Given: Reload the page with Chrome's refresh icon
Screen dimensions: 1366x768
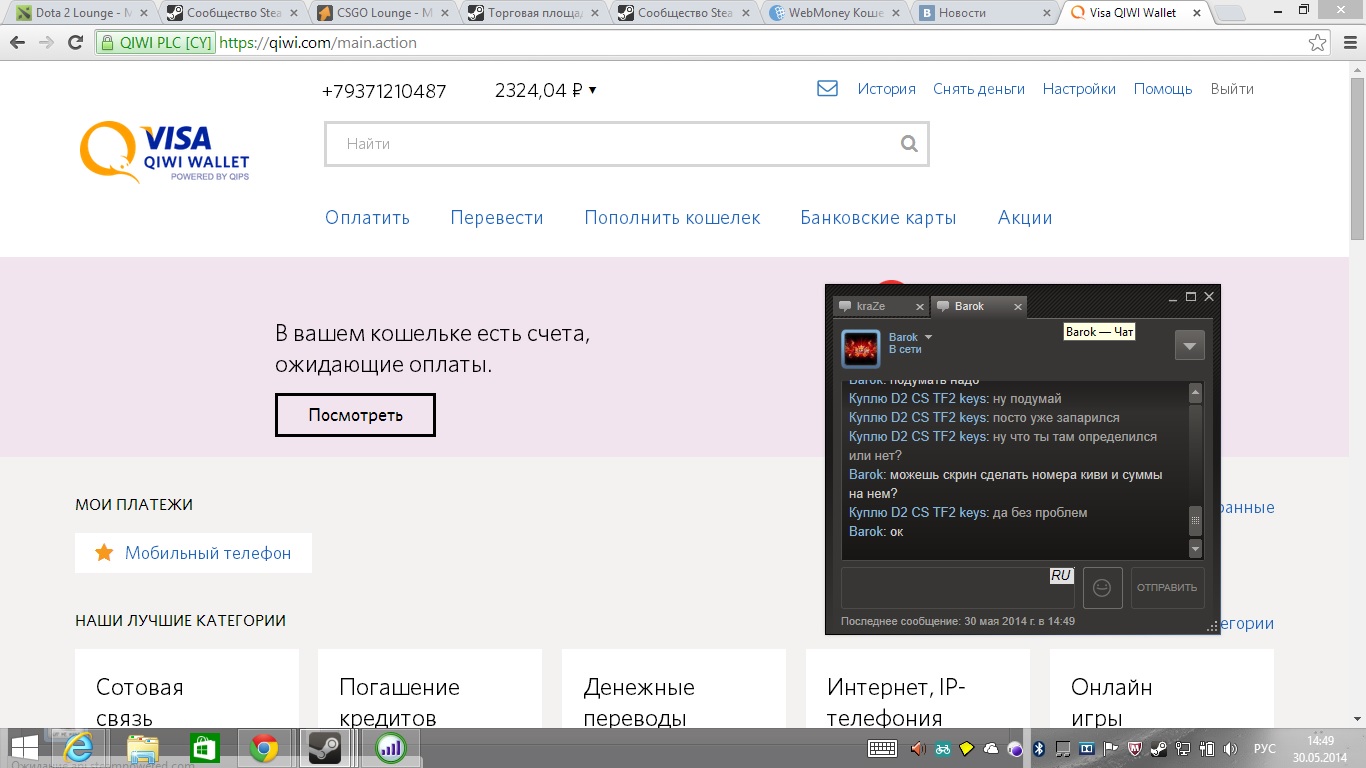Looking at the screenshot, I should click(x=75, y=43).
